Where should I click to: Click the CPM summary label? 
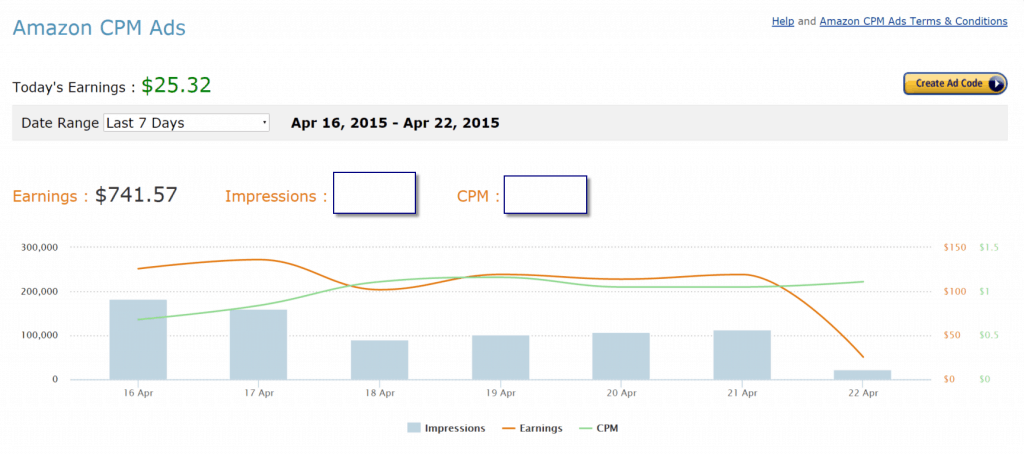[x=479, y=196]
